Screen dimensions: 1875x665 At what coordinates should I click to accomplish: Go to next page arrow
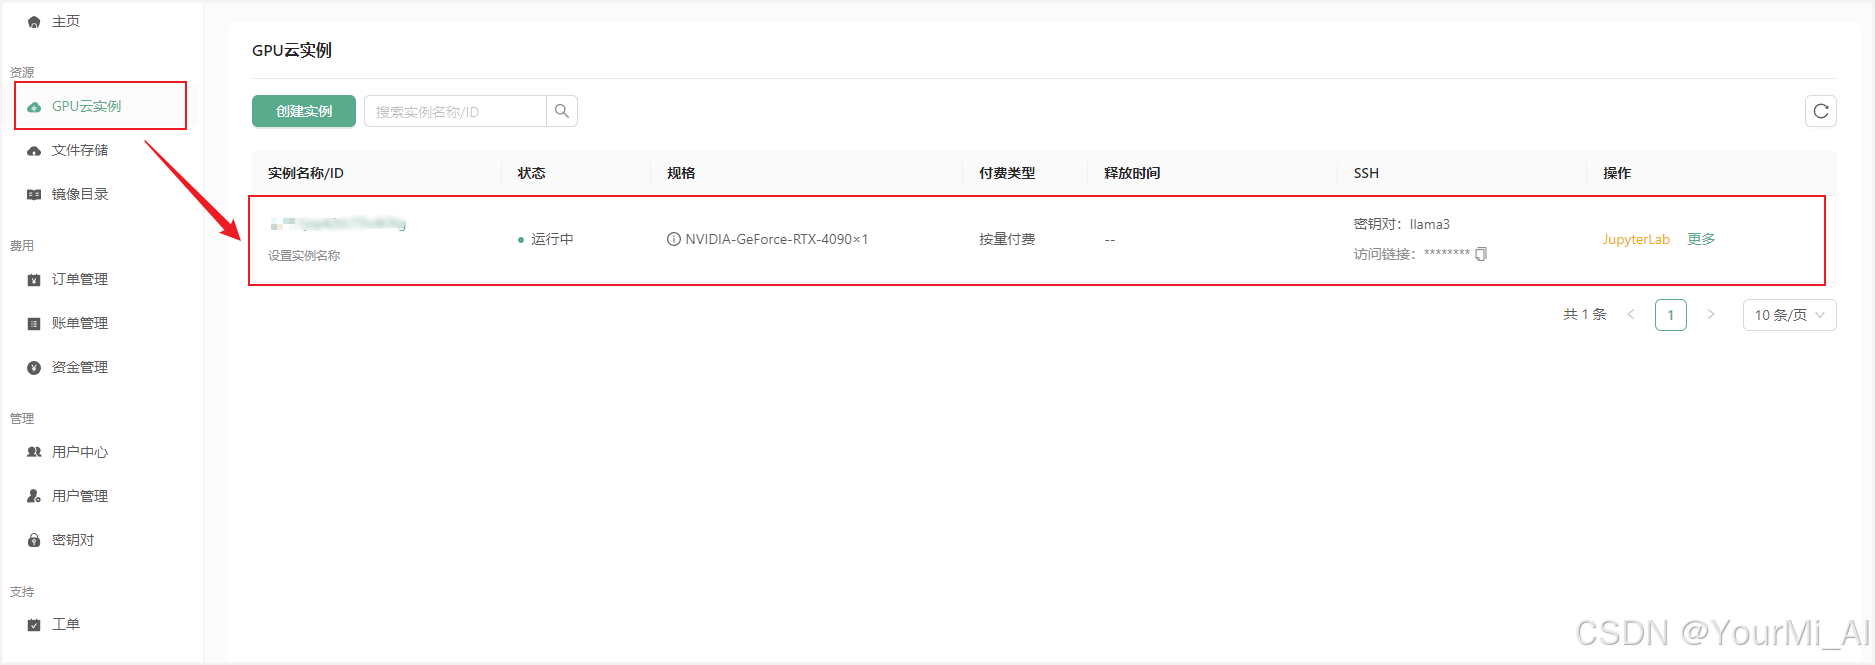coord(1711,315)
